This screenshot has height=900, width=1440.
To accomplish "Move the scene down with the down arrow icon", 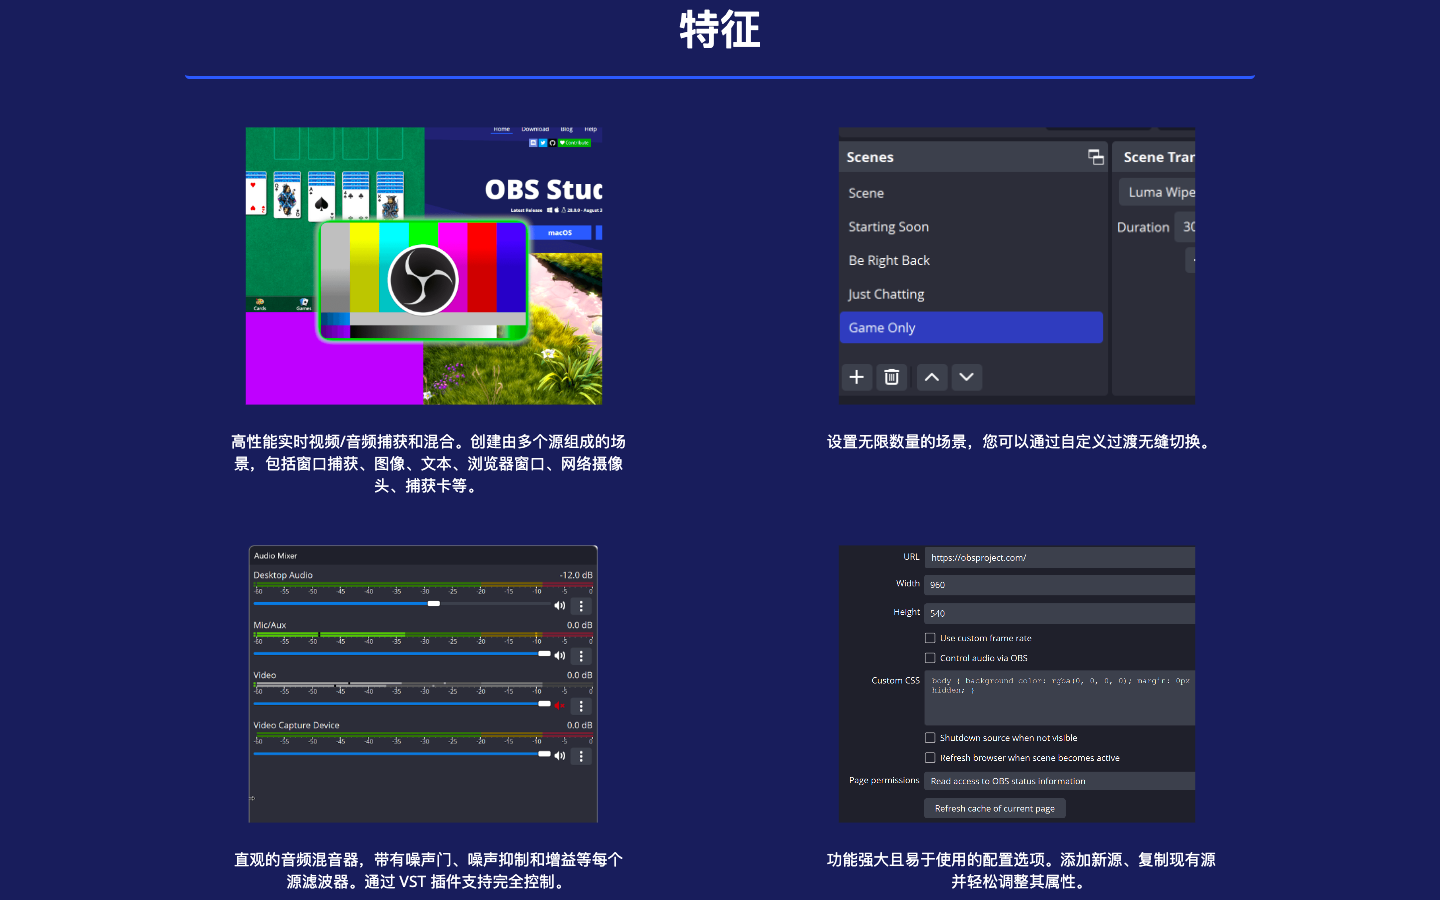I will pos(966,377).
